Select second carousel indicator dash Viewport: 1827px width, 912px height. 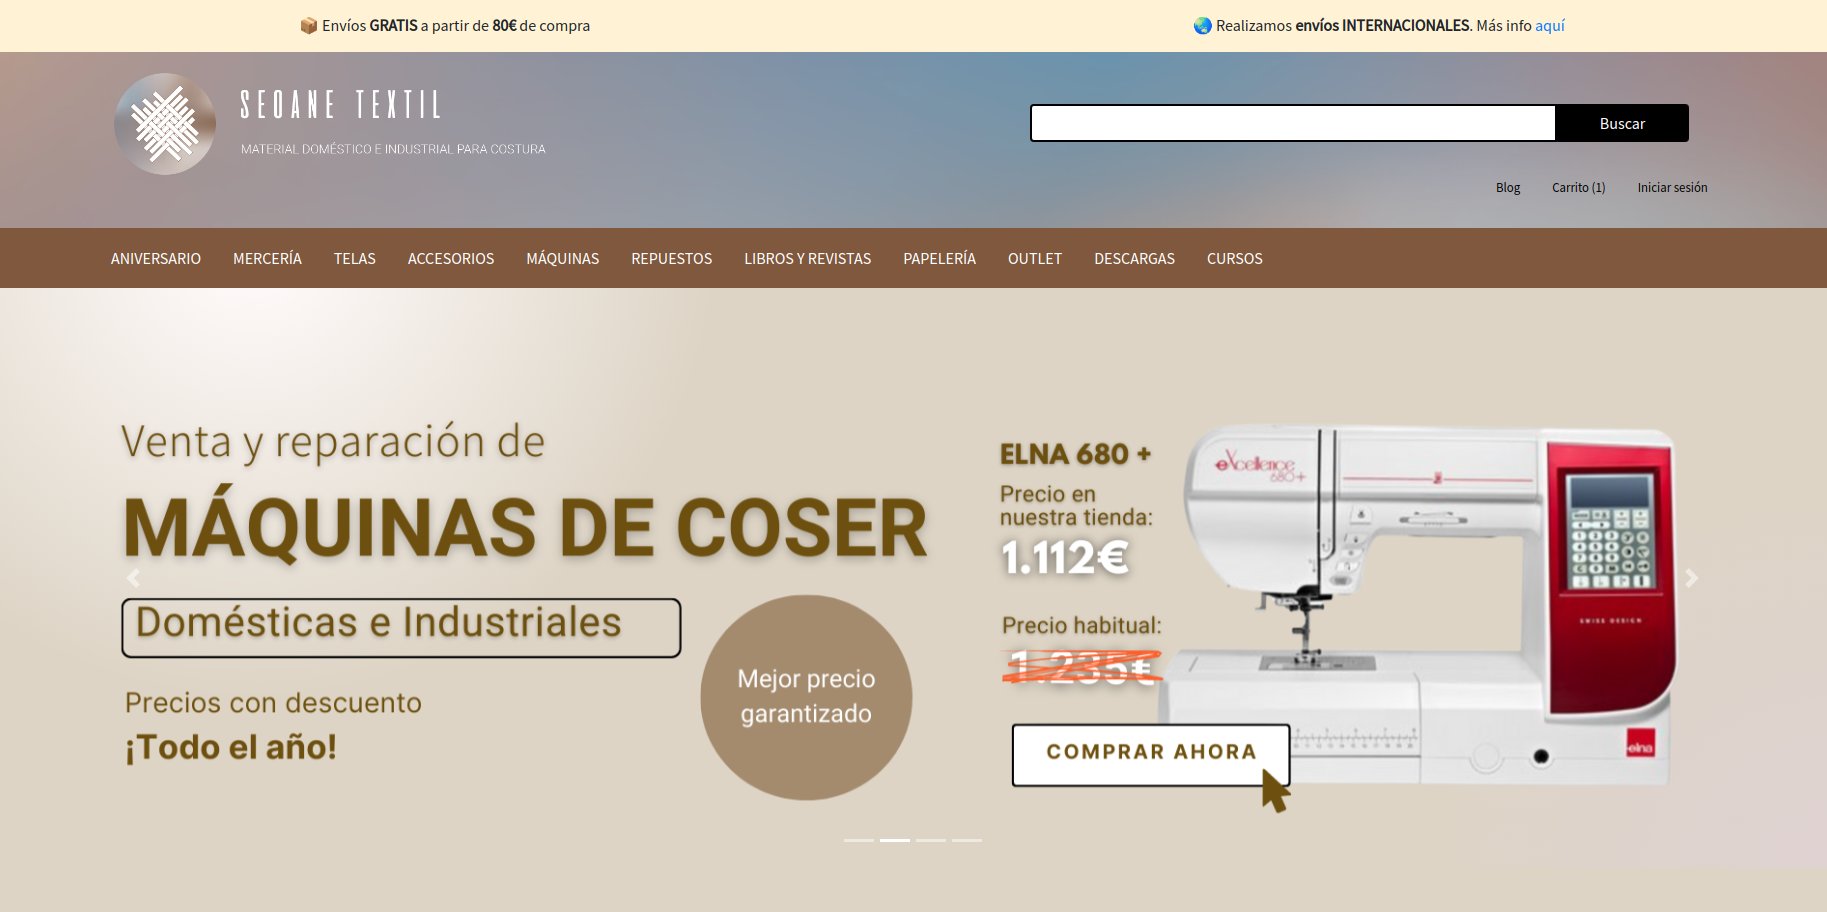point(895,840)
